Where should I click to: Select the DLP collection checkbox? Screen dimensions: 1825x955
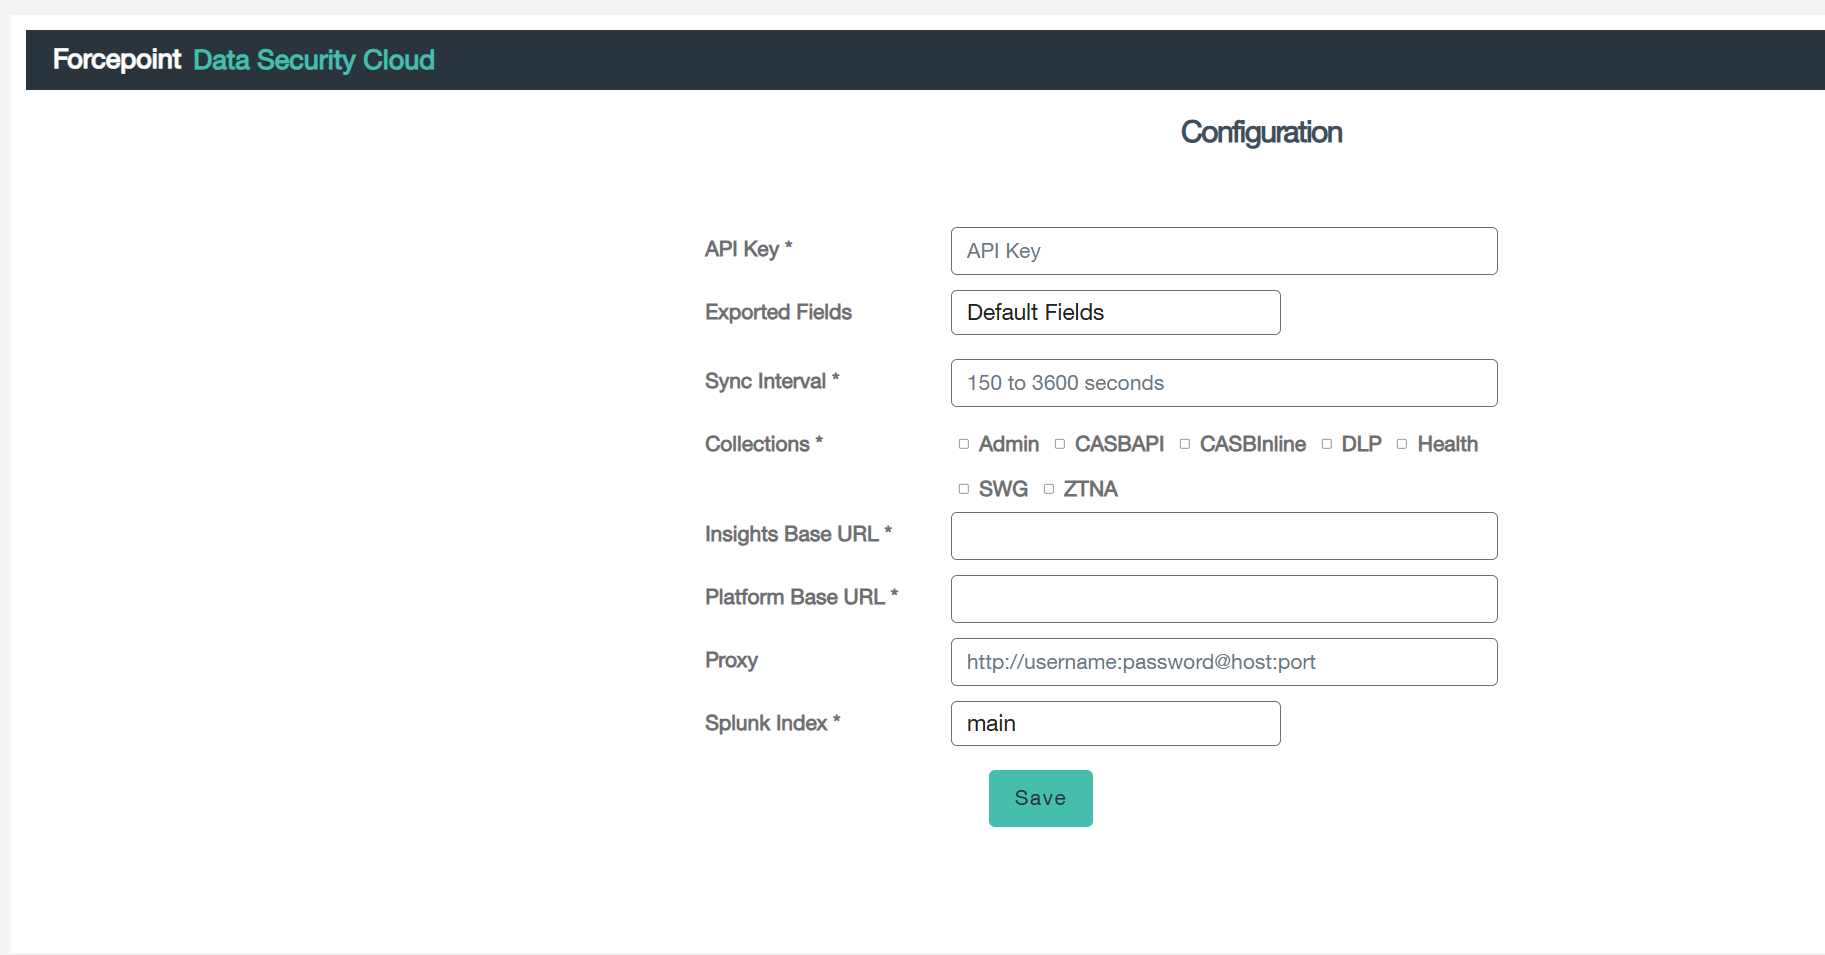1327,444
